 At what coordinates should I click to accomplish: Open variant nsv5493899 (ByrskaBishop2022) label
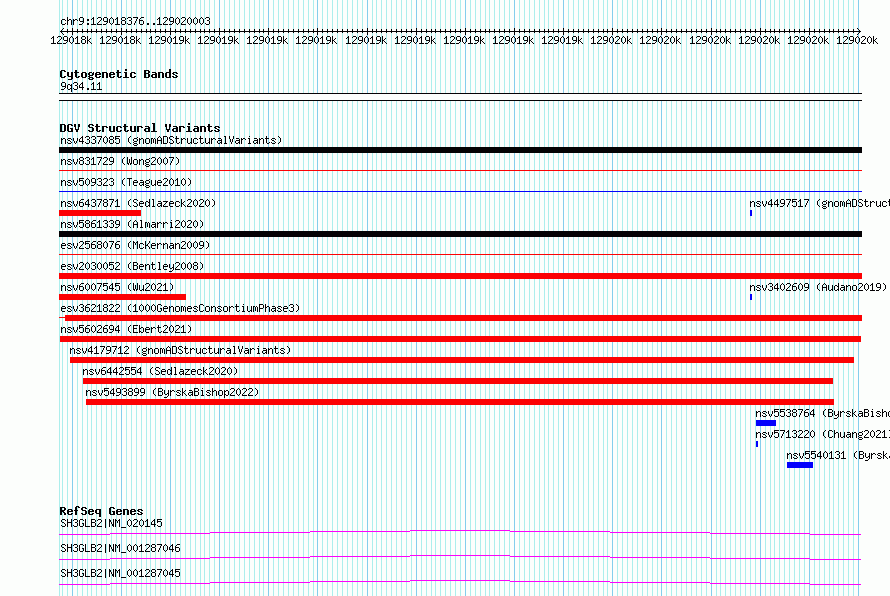[172, 392]
